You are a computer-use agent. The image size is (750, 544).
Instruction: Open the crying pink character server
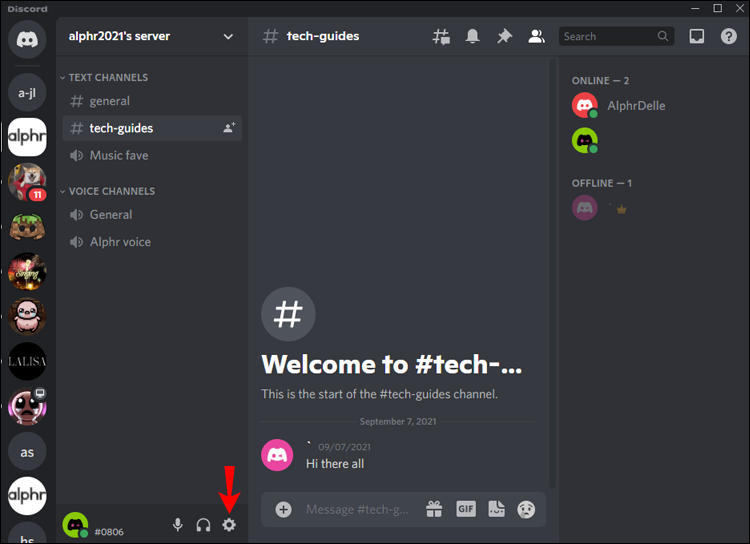point(27,406)
